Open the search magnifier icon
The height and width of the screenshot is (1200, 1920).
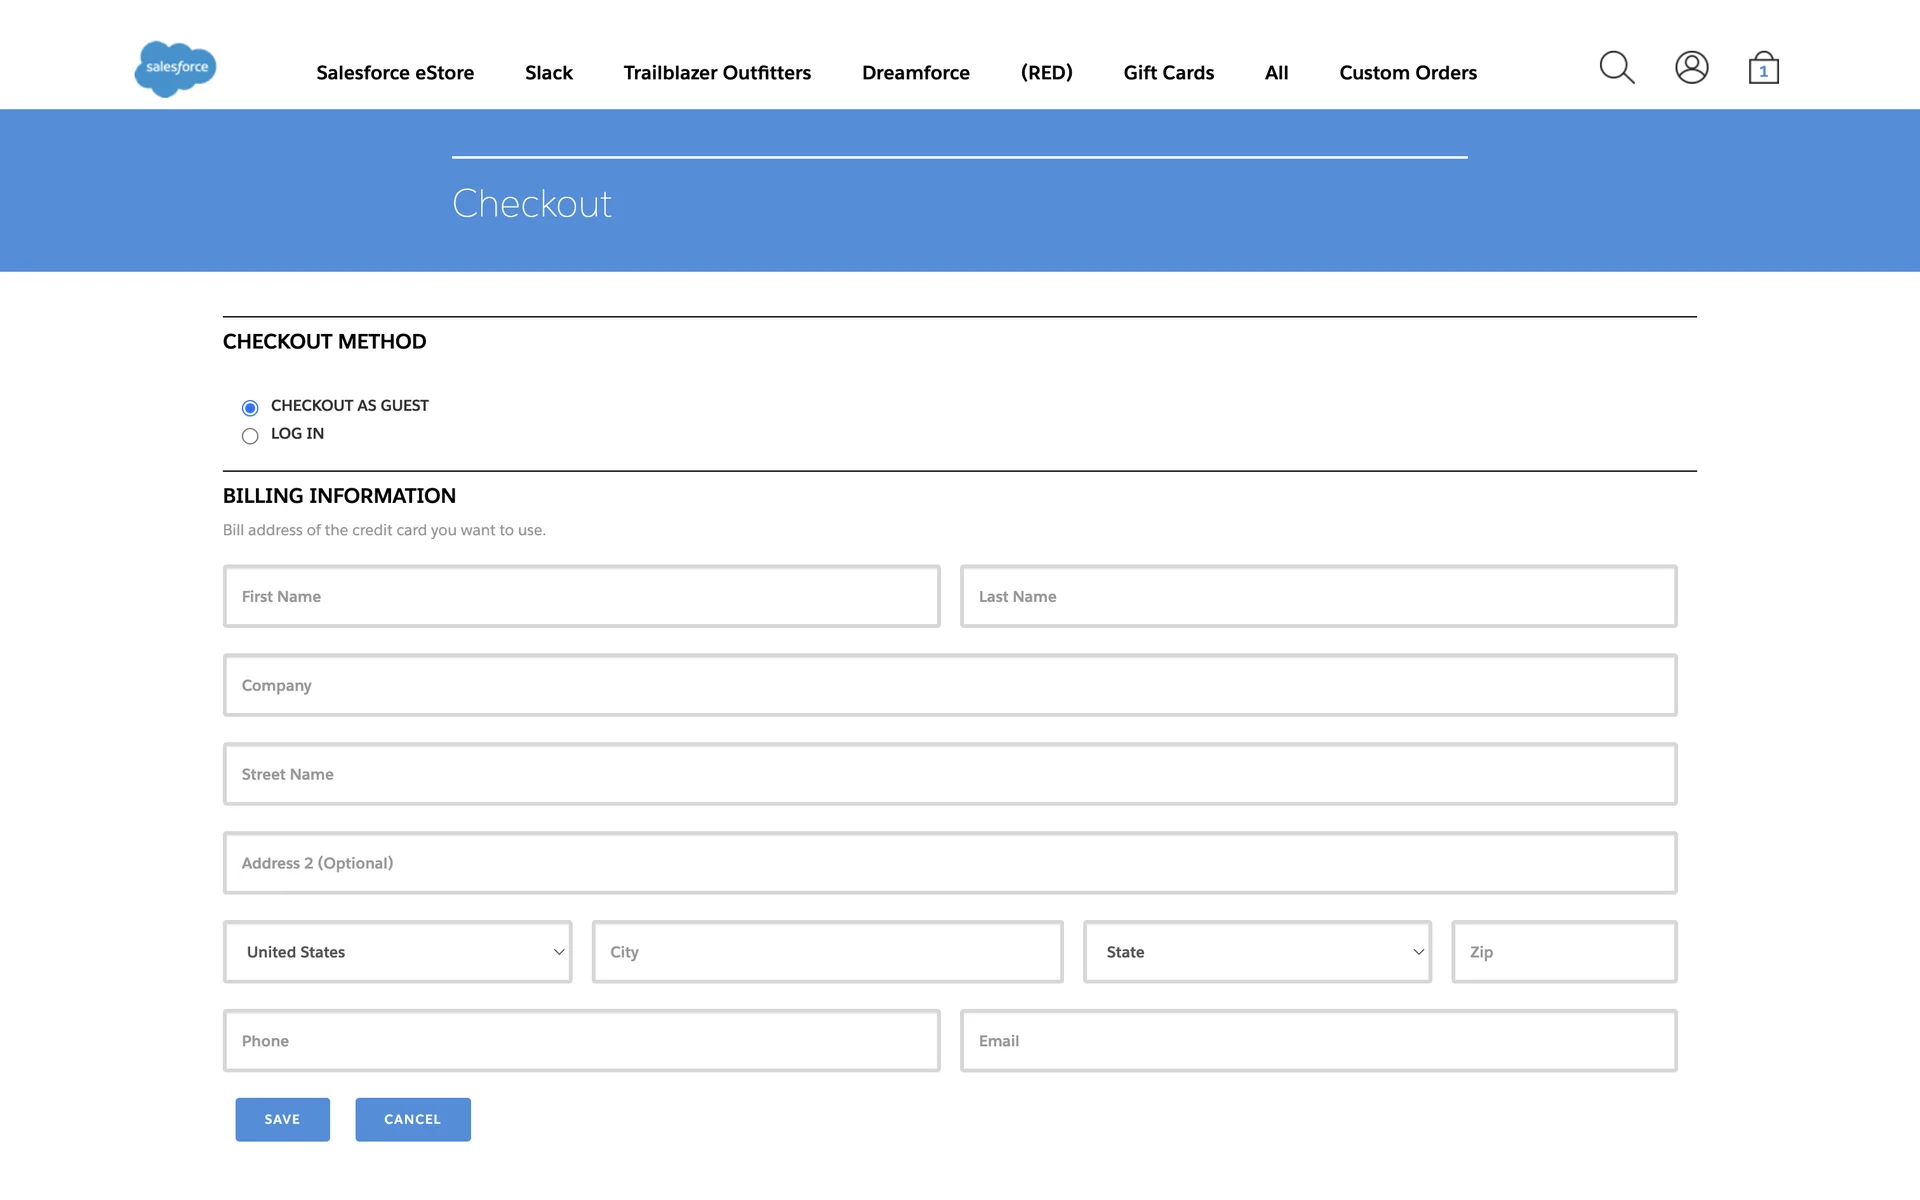click(1616, 68)
